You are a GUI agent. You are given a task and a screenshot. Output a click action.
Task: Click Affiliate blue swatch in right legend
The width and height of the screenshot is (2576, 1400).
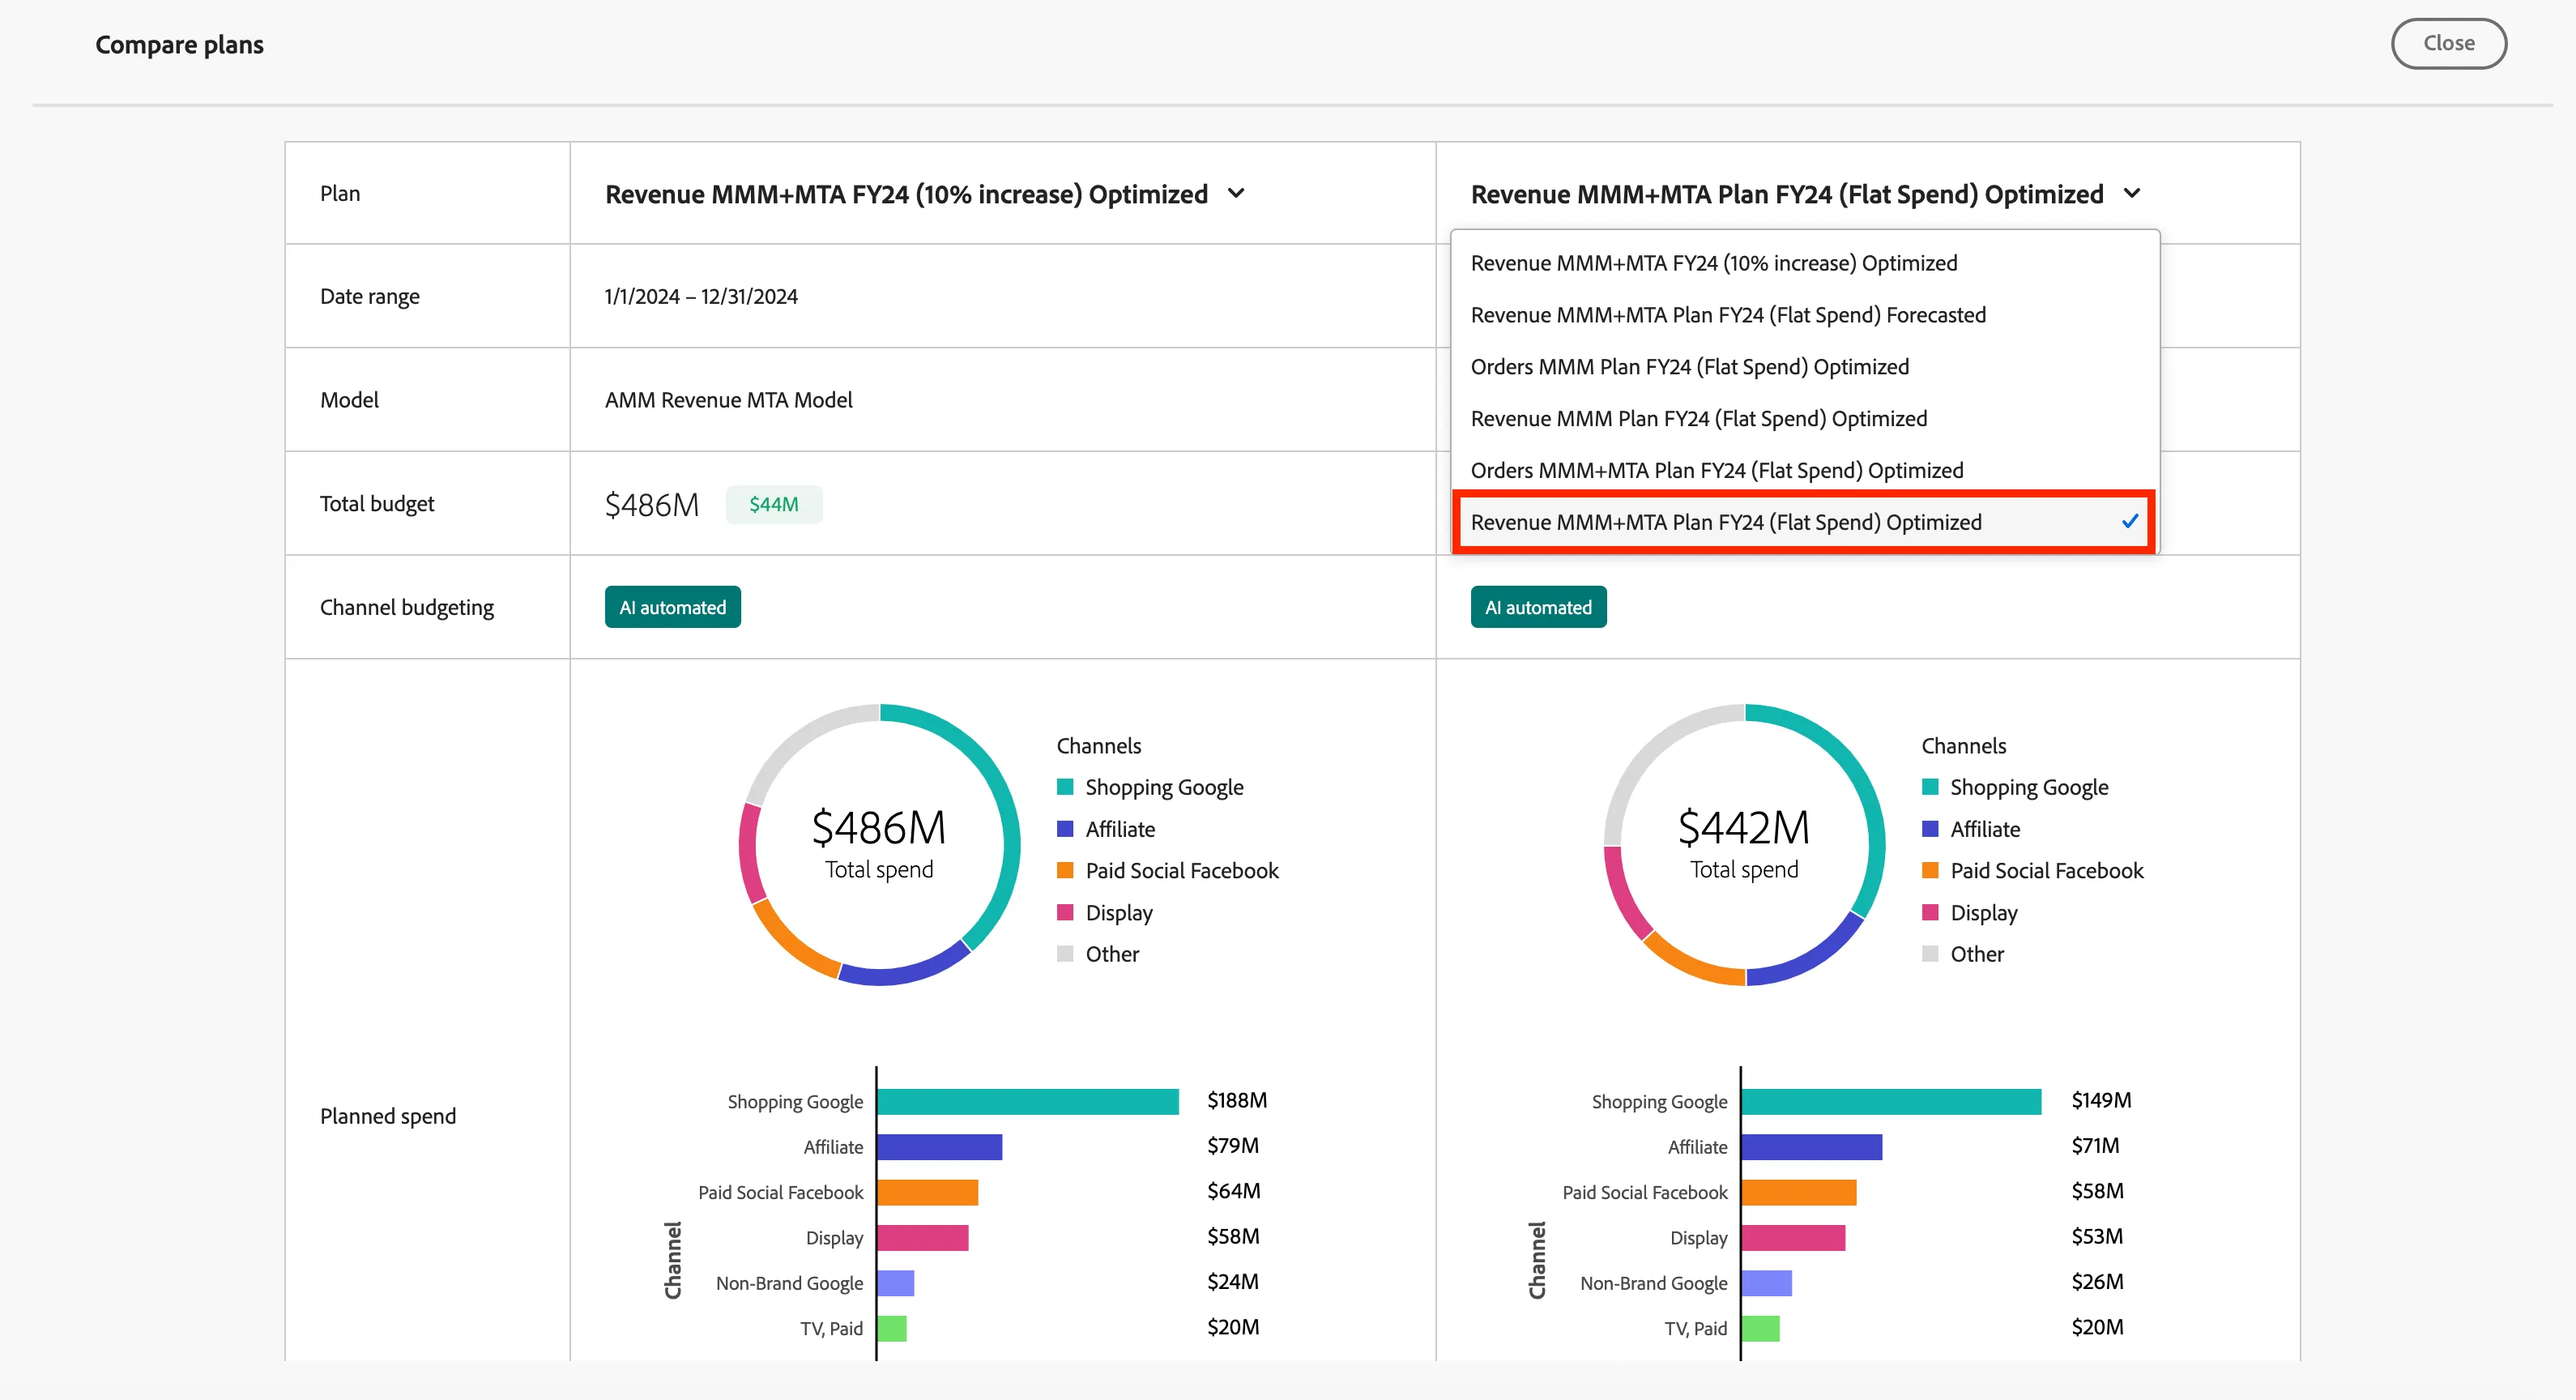coord(1930,829)
